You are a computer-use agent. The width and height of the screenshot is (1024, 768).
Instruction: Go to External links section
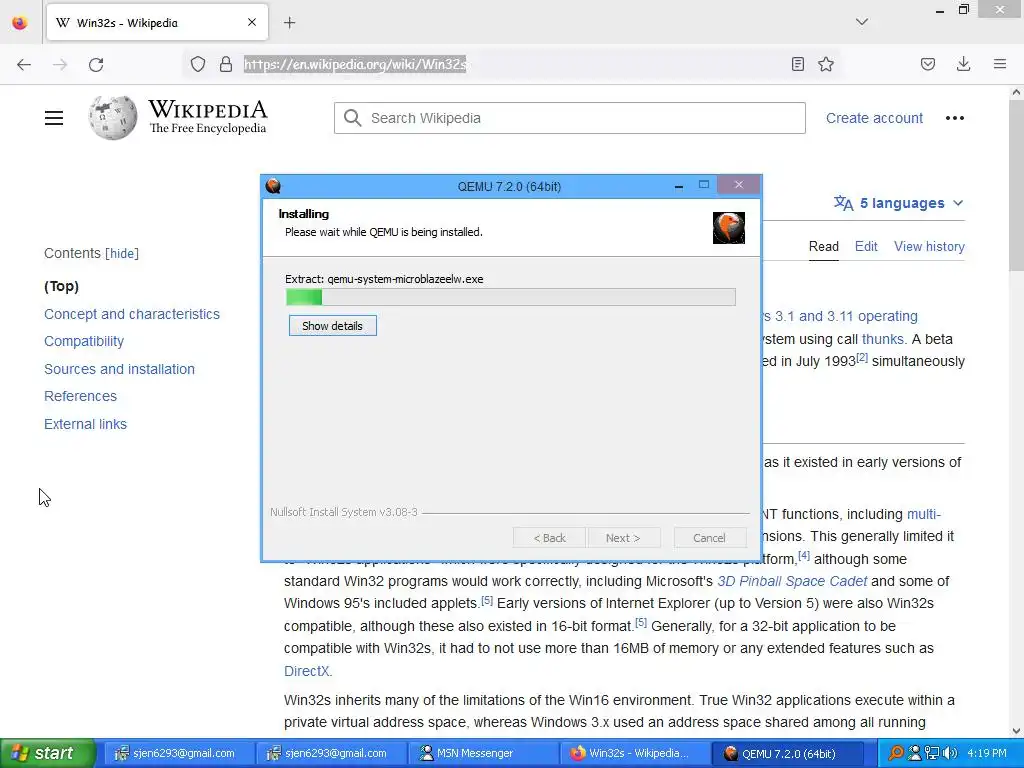coord(86,424)
